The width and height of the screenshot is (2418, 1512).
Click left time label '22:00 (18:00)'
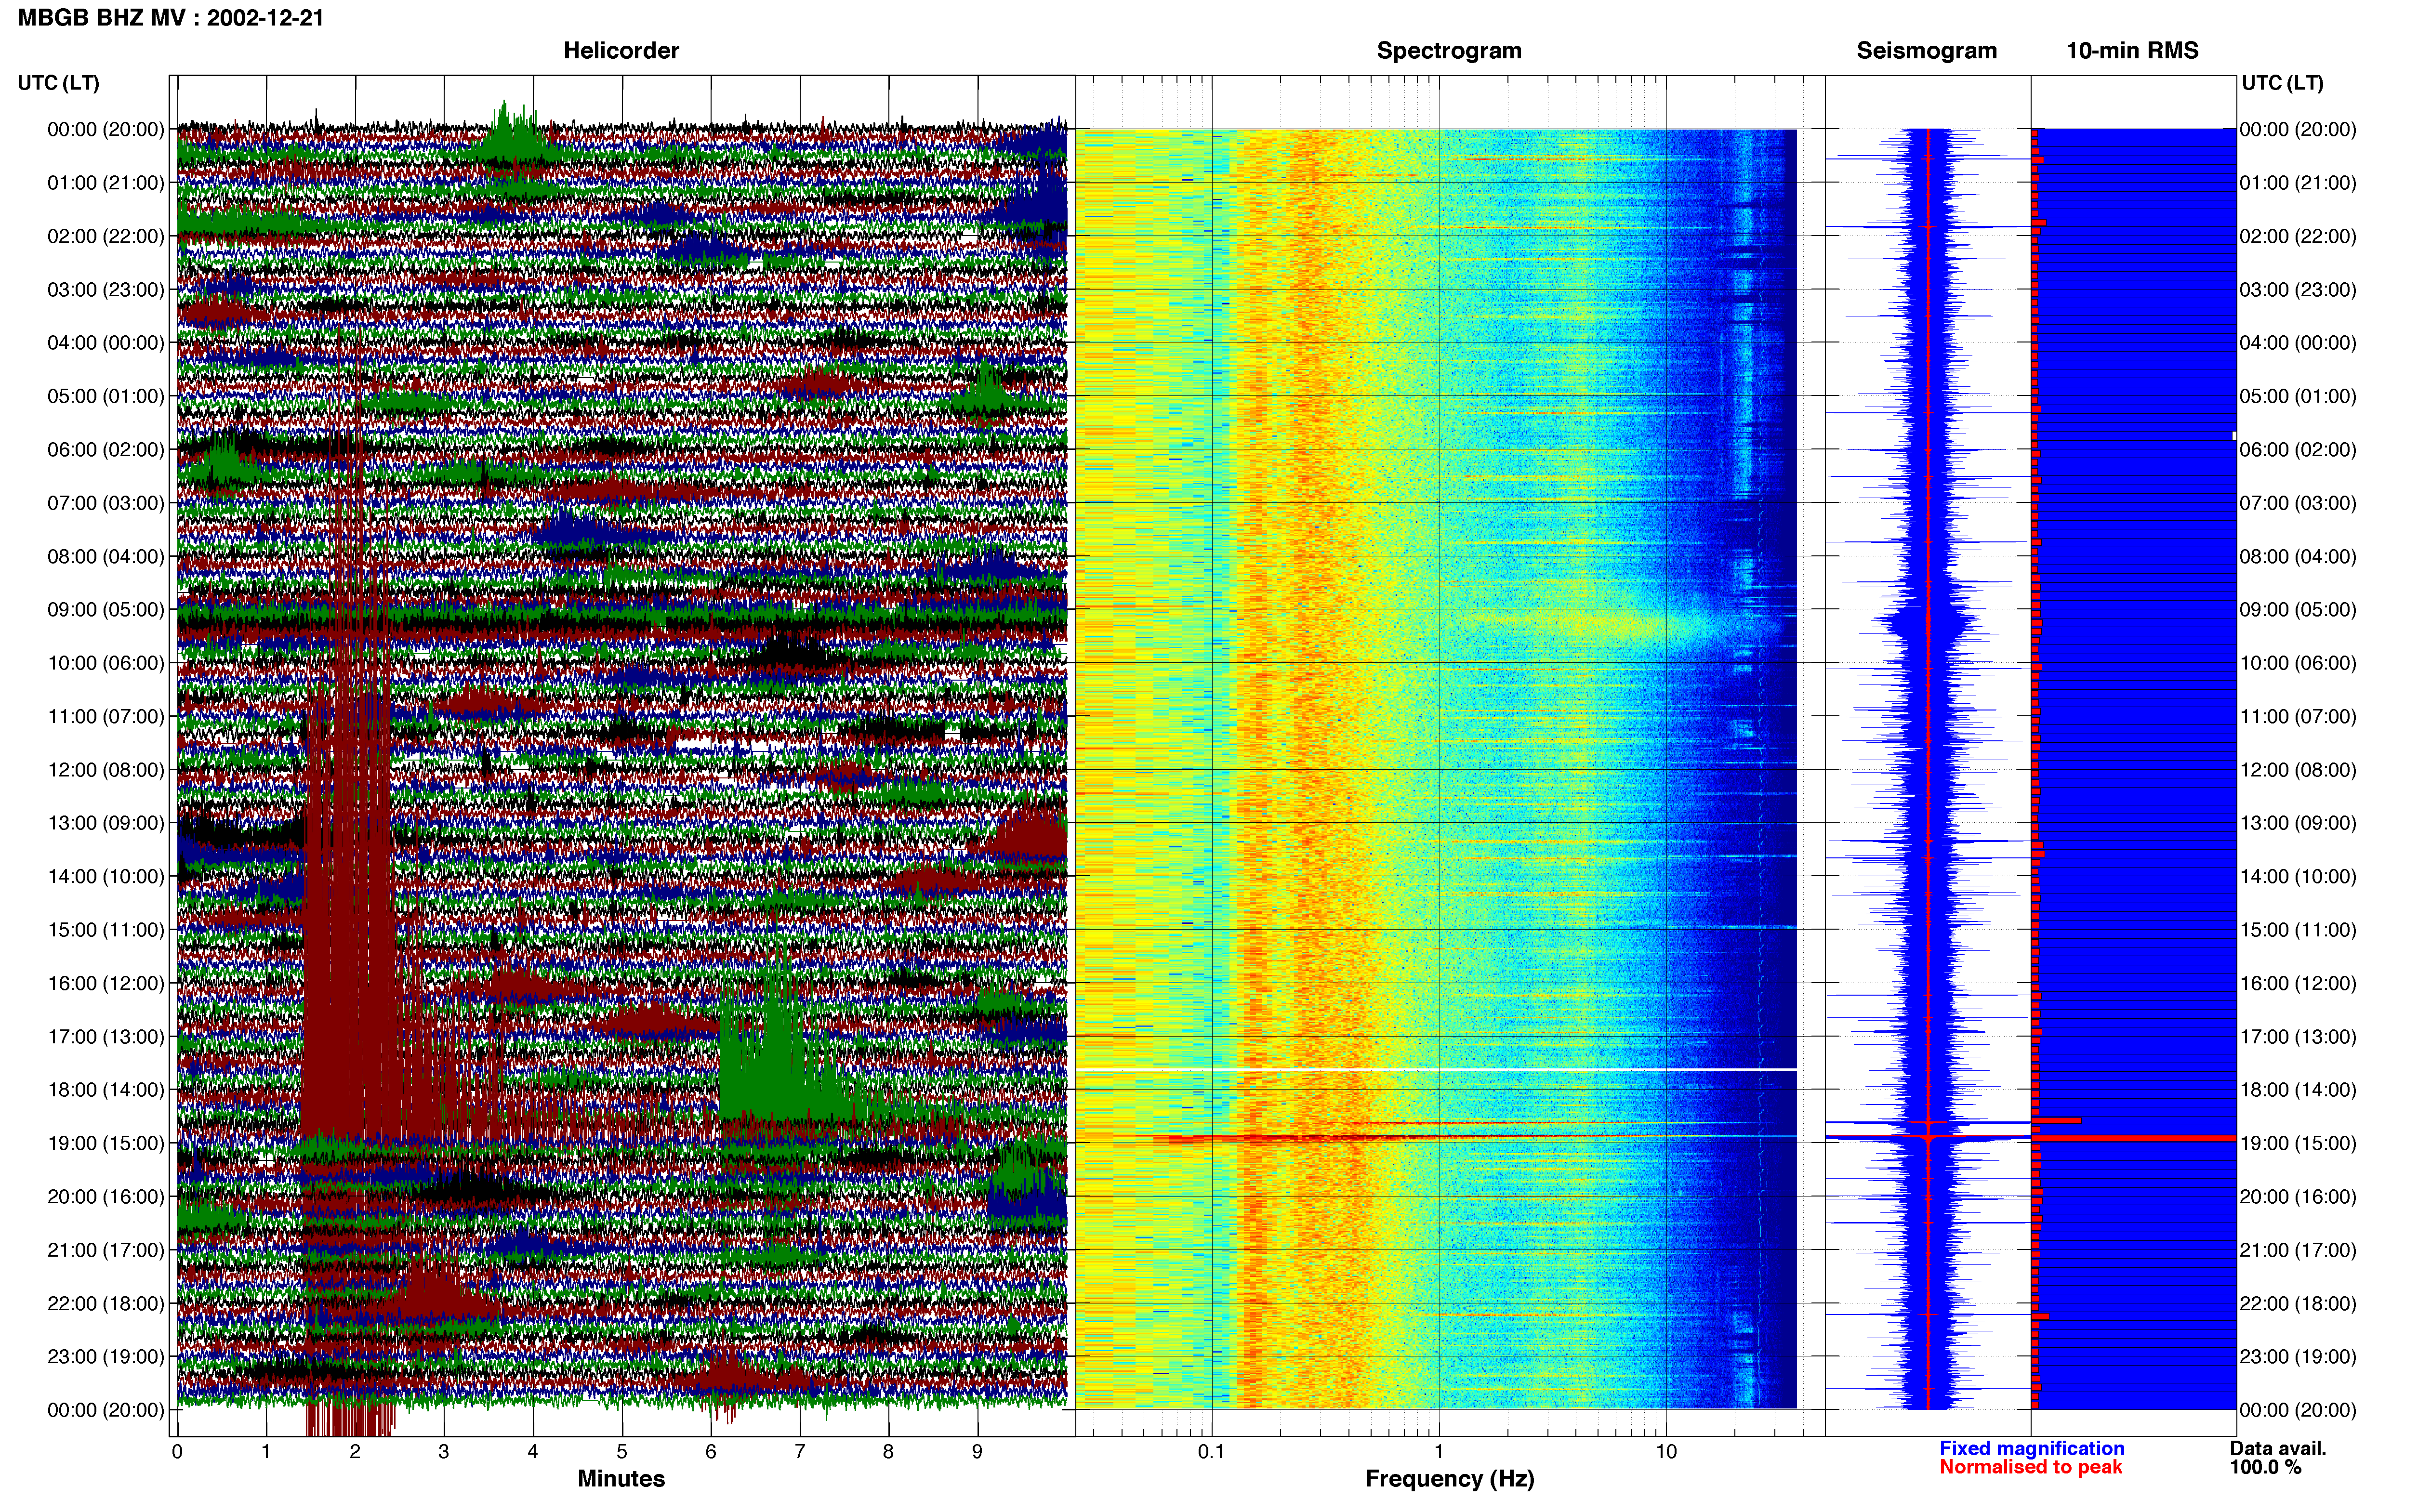[106, 1303]
